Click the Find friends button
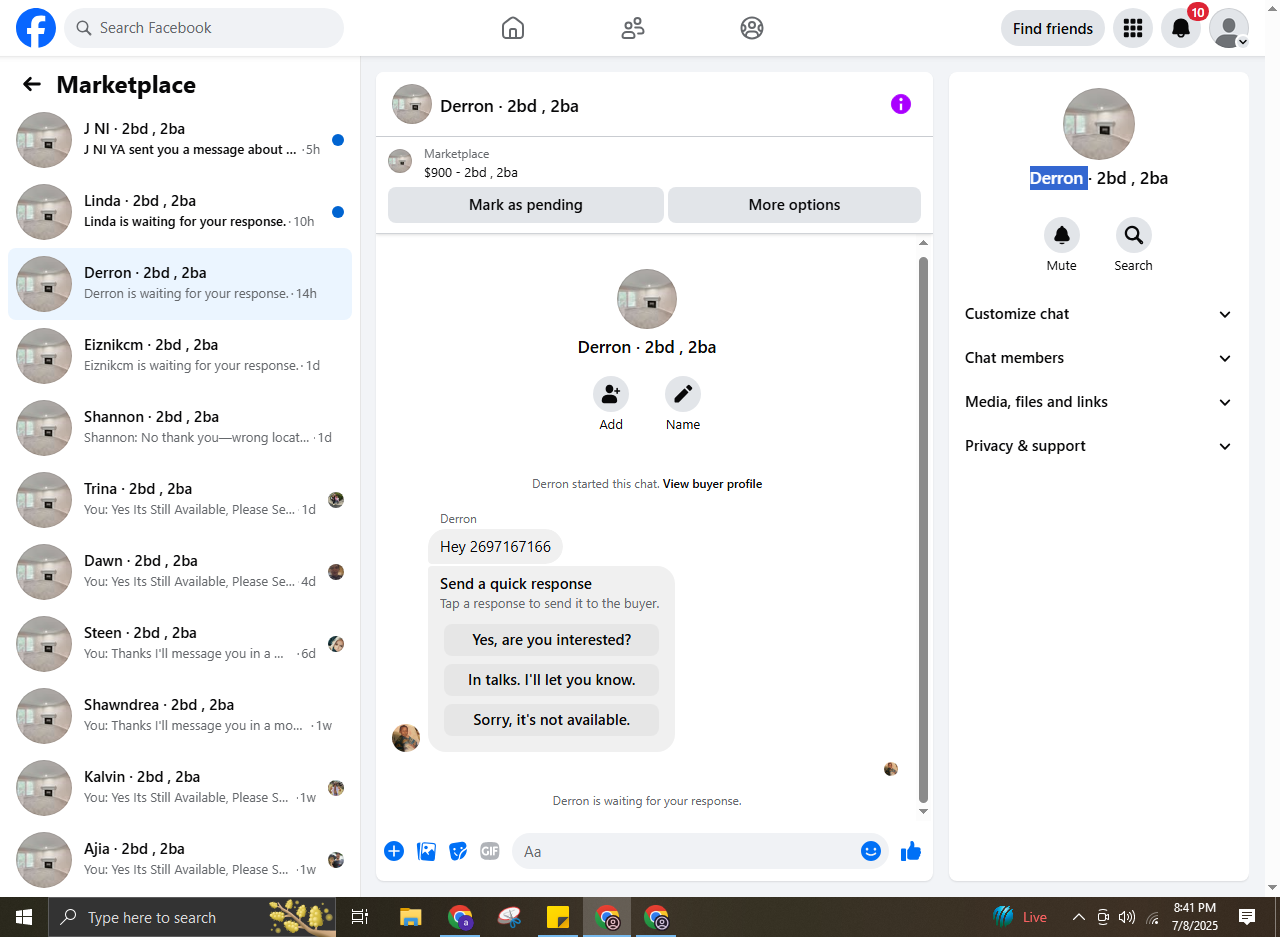Viewport: 1280px width, 937px height. click(1053, 28)
